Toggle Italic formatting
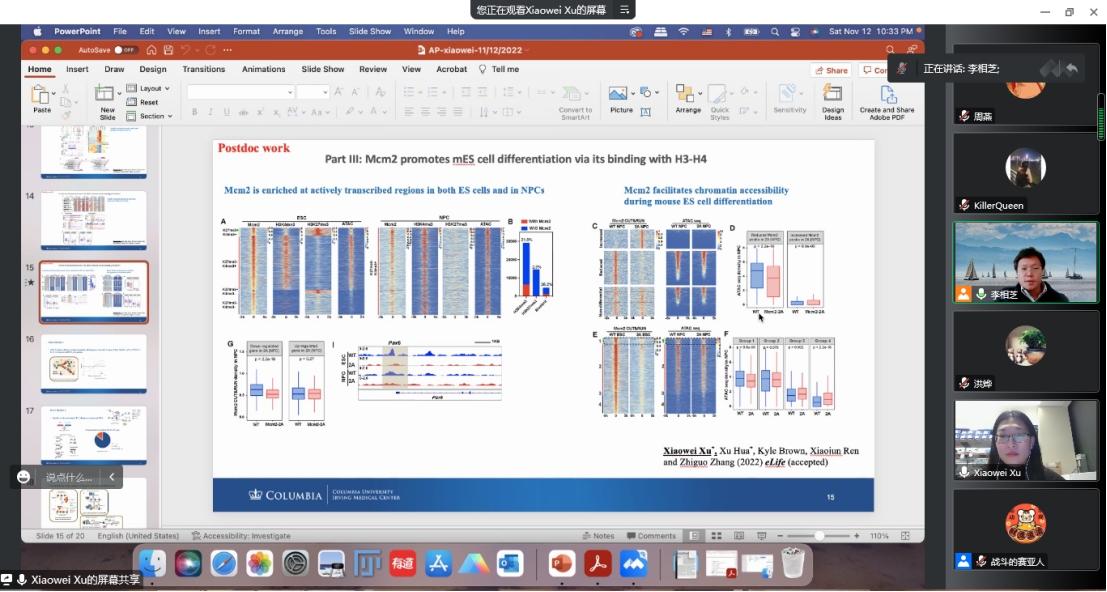 [x=210, y=112]
